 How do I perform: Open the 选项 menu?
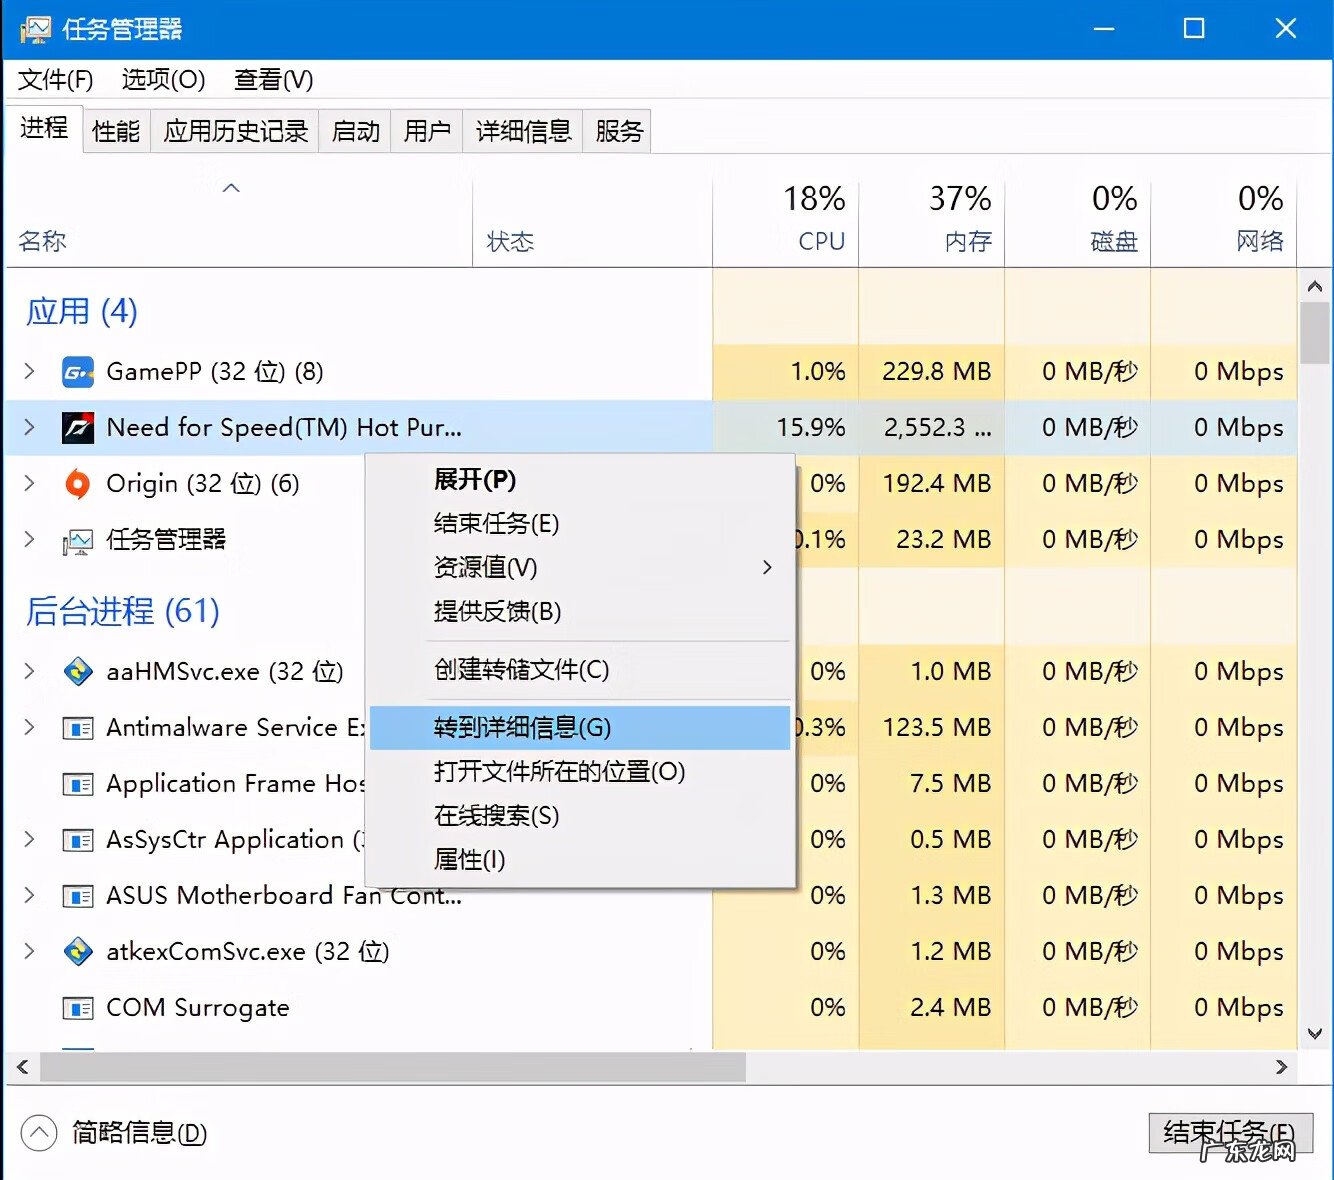(163, 80)
